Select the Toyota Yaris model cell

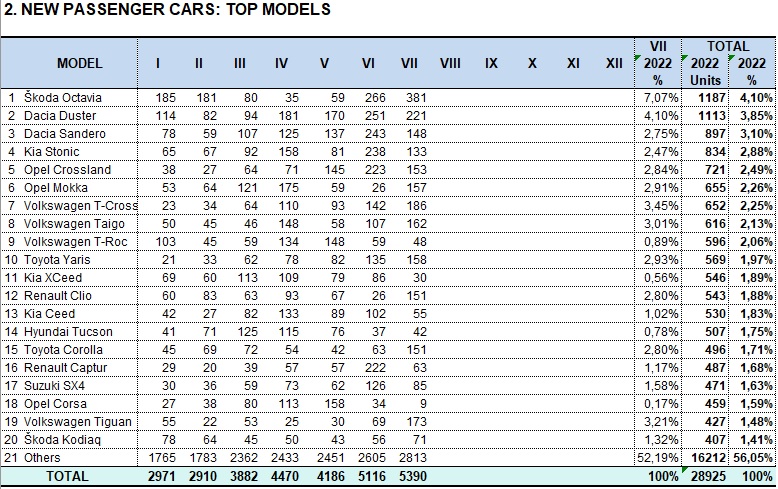click(57, 260)
